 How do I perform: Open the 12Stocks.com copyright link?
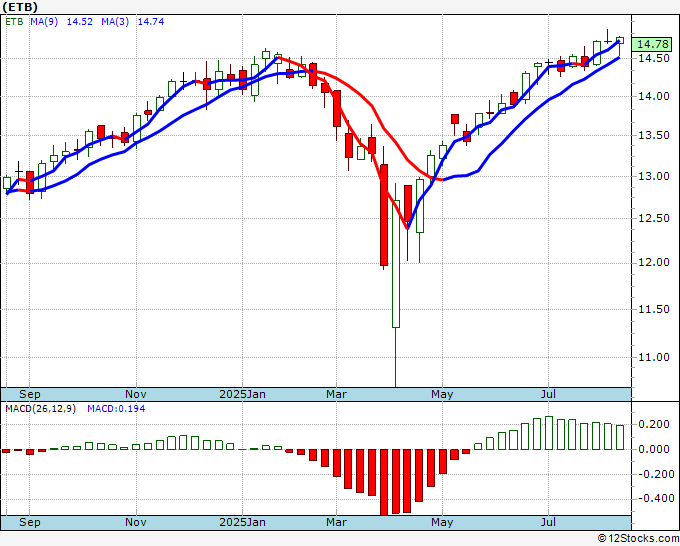[x=638, y=539]
